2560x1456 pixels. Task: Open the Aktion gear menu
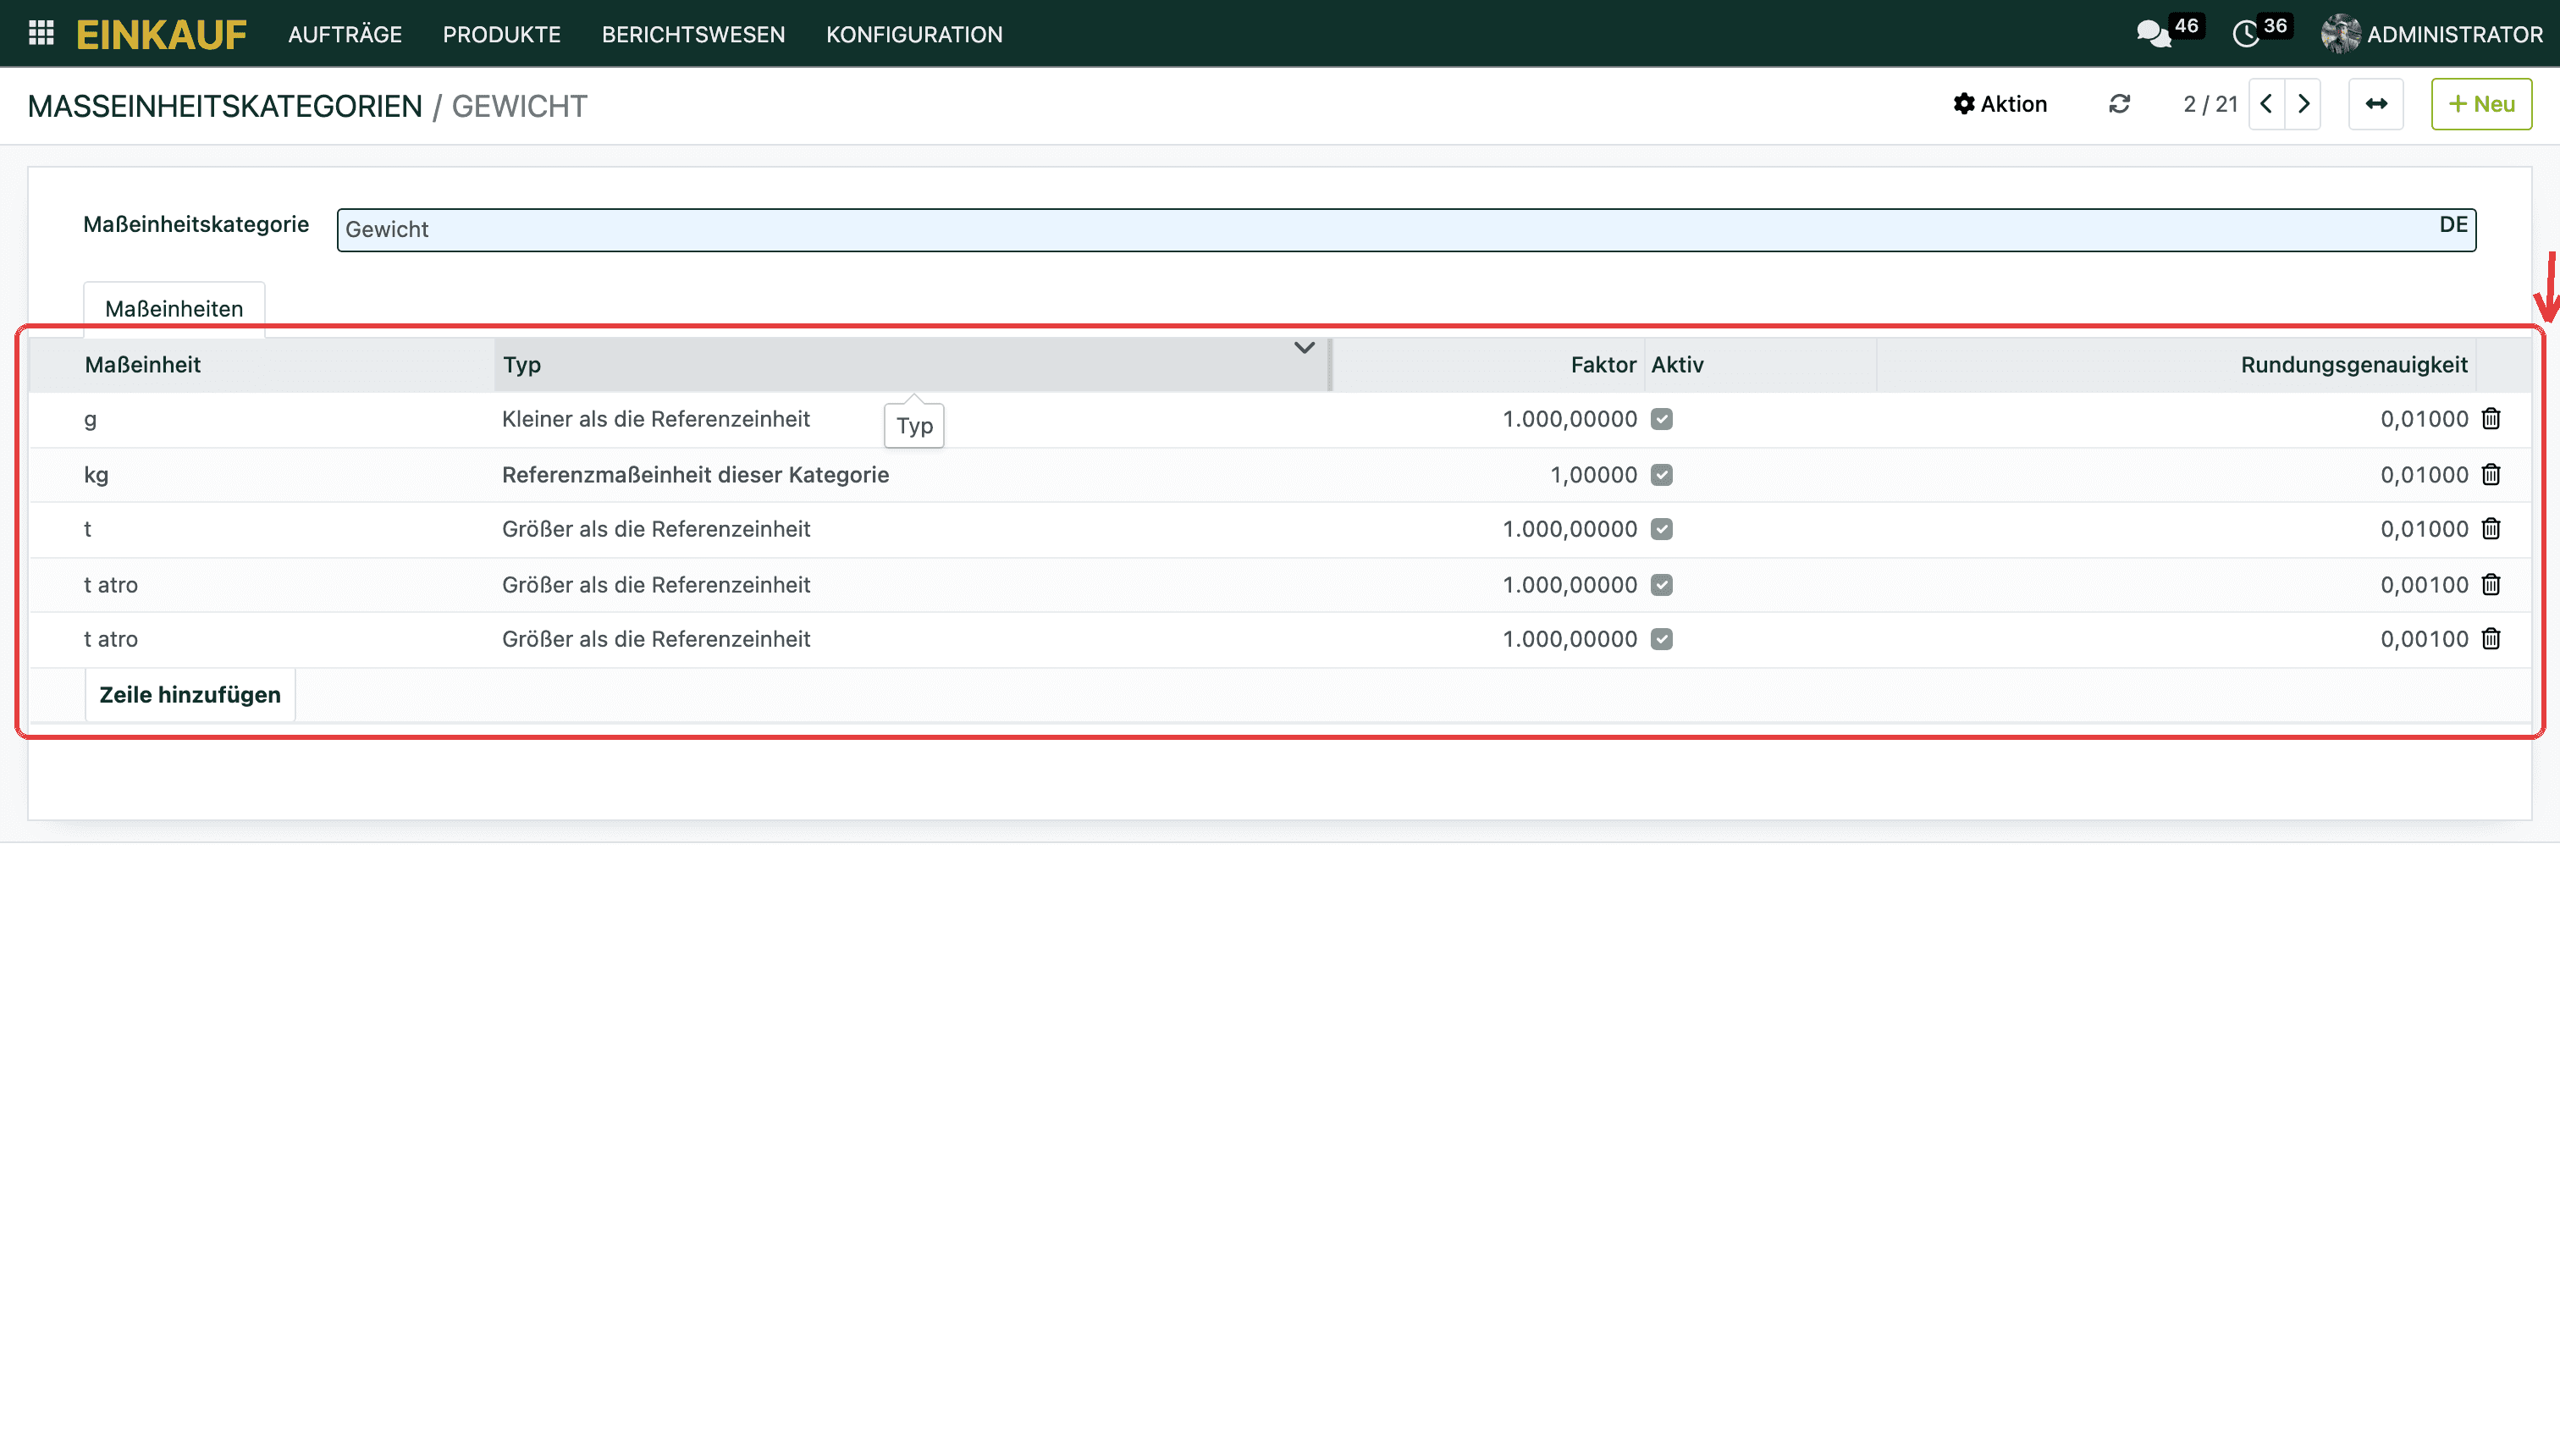pos(2000,104)
